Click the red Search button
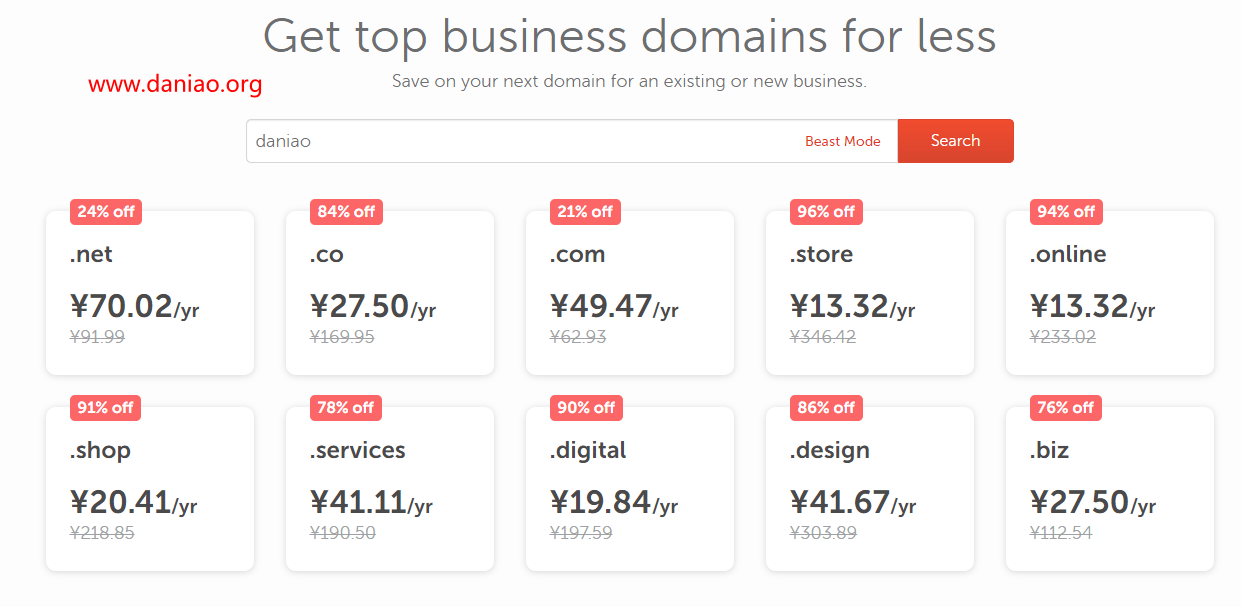1241x607 pixels. [x=955, y=141]
